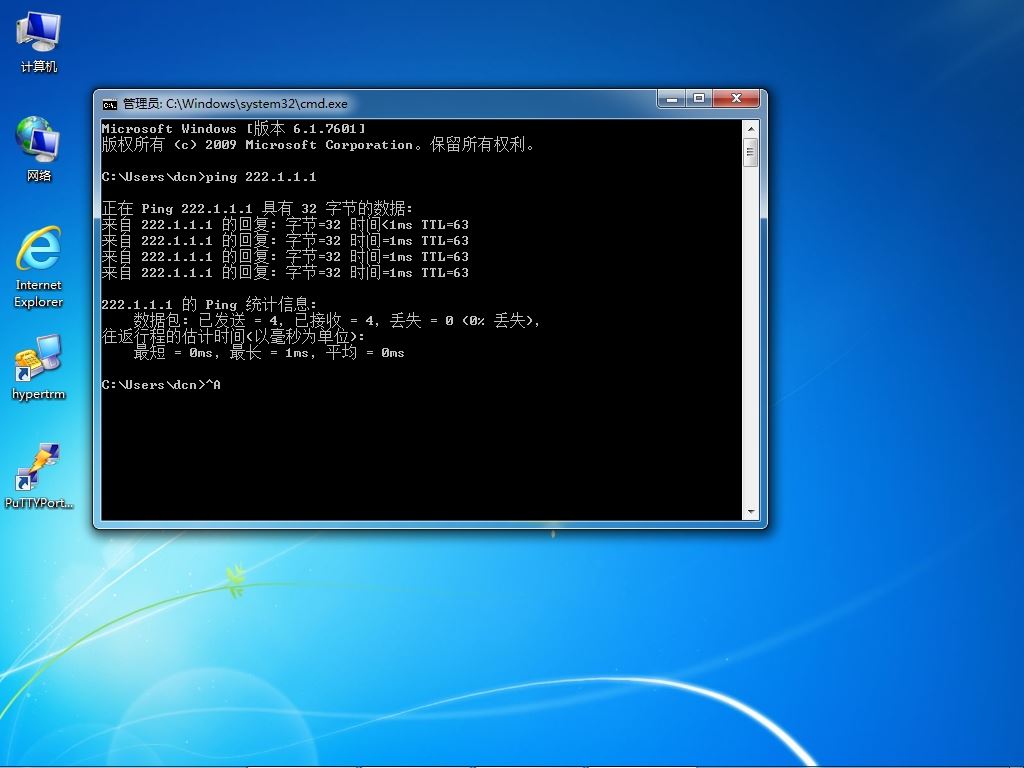Click the title text 管理员: C:\Windows\system32\cmd.exe
This screenshot has height=768, width=1024.
point(235,104)
